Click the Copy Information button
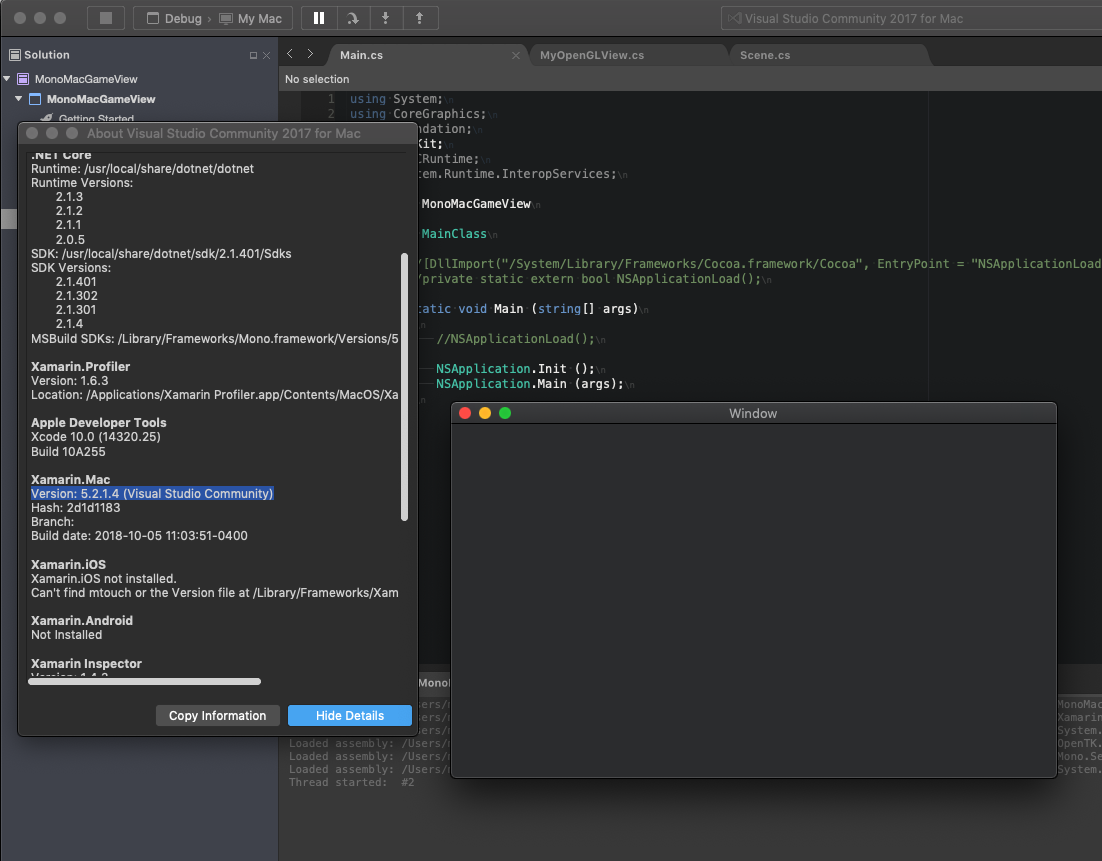This screenshot has width=1102, height=861. tap(217, 715)
